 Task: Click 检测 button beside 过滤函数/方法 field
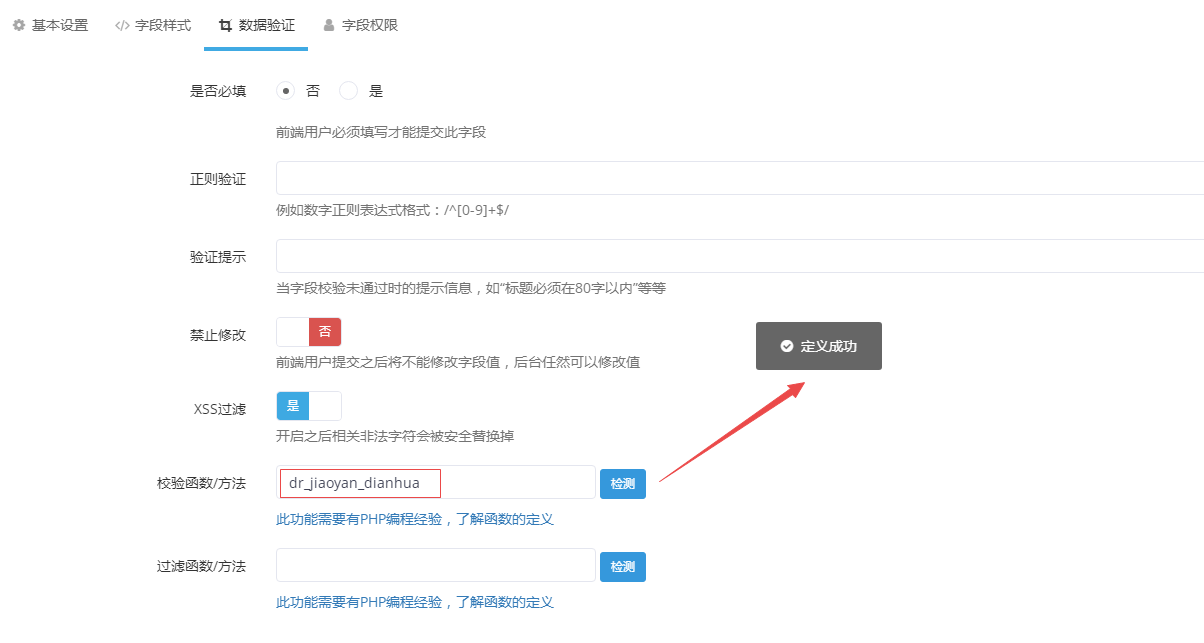tap(622, 565)
